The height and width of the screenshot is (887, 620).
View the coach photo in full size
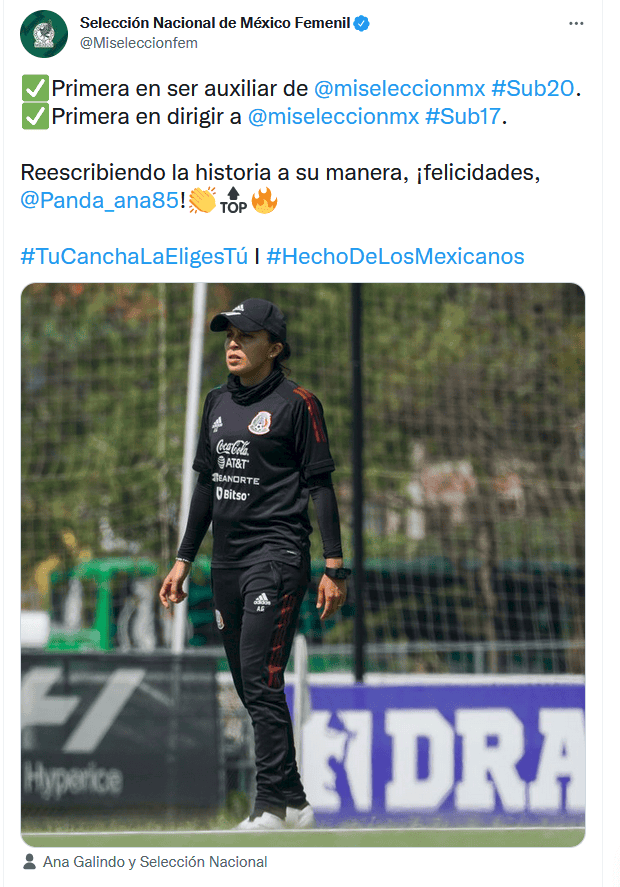point(303,565)
